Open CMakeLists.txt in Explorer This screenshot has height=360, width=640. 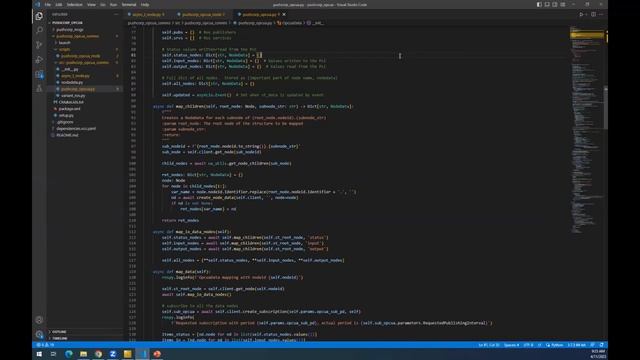point(71,102)
